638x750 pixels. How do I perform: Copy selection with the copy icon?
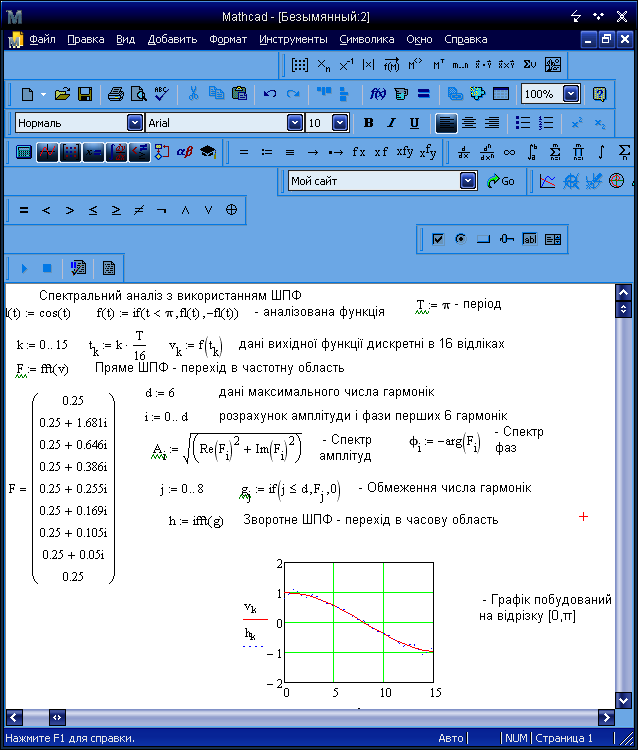click(216, 94)
